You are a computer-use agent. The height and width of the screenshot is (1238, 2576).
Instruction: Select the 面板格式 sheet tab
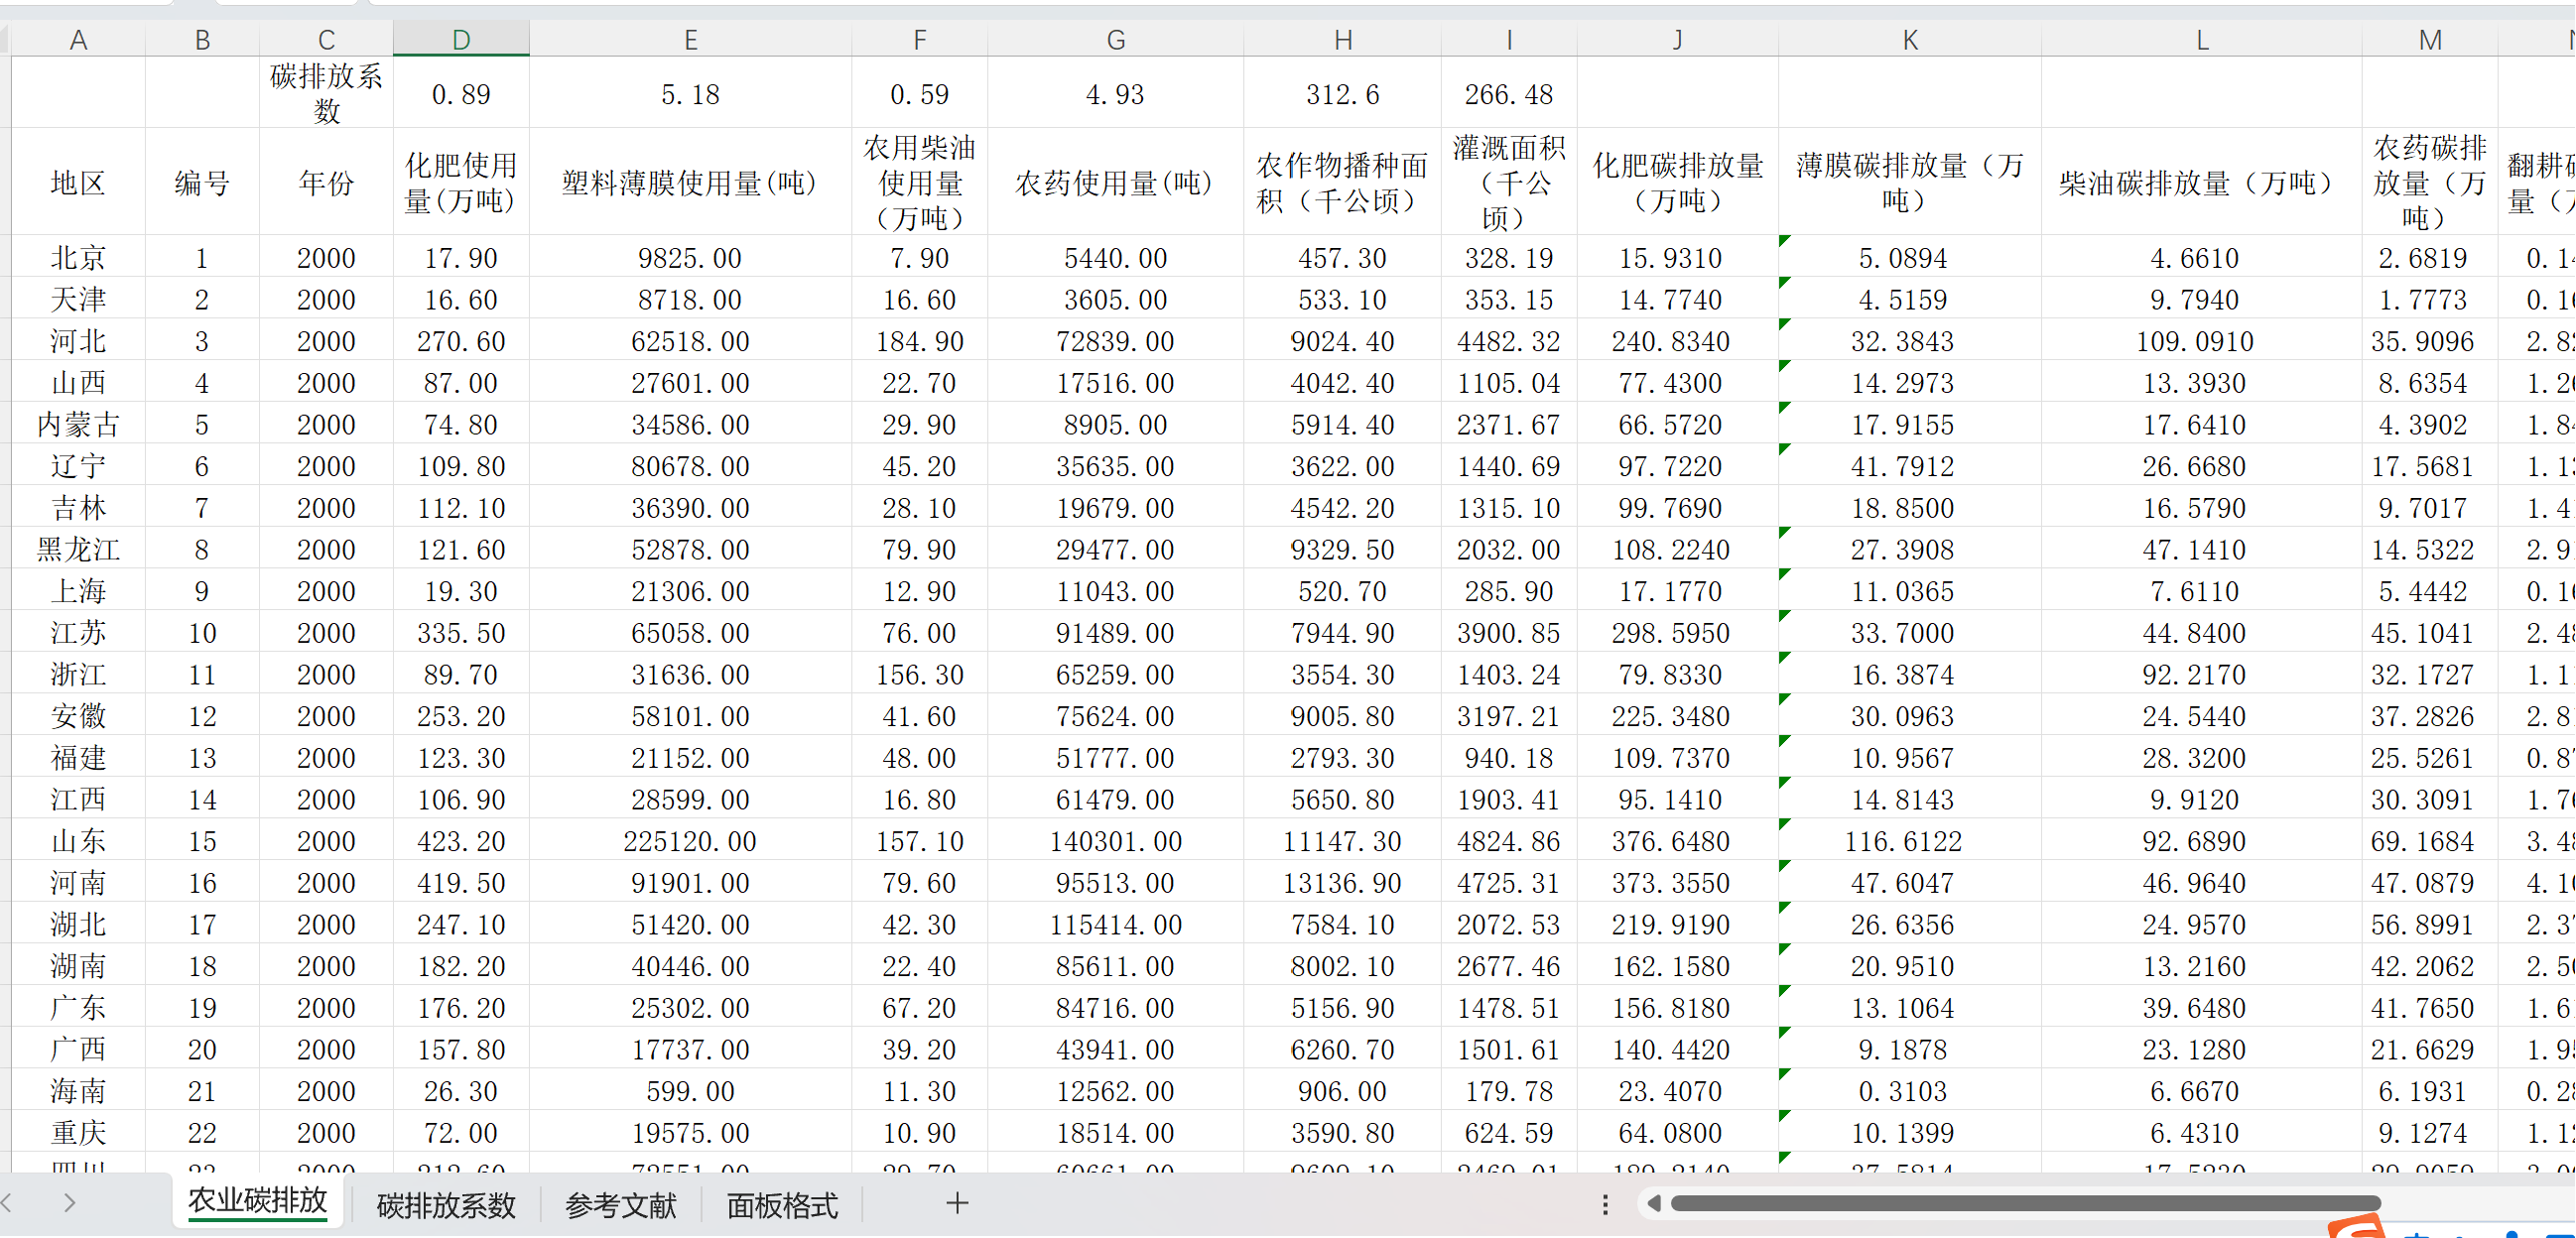coord(782,1206)
